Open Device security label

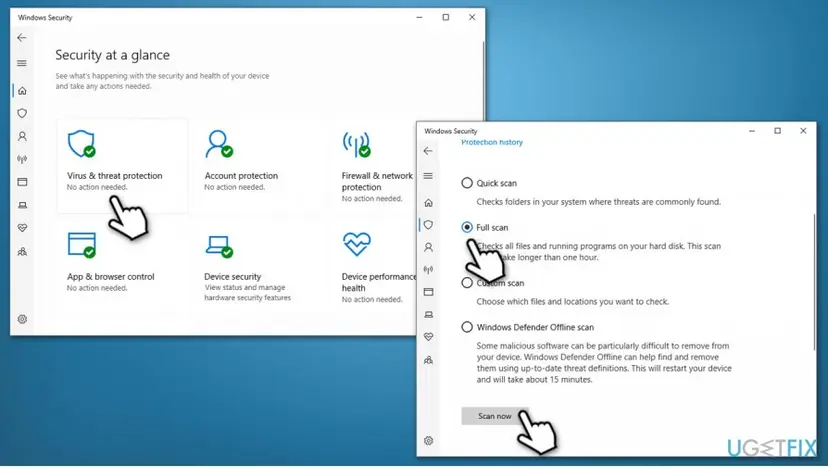[x=232, y=277]
